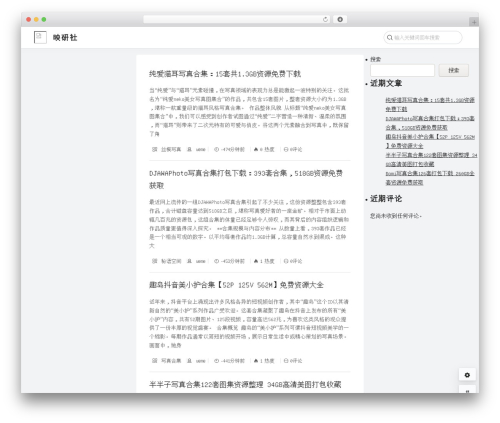
Task: Click the site logo image in header
Action: (x=40, y=37)
